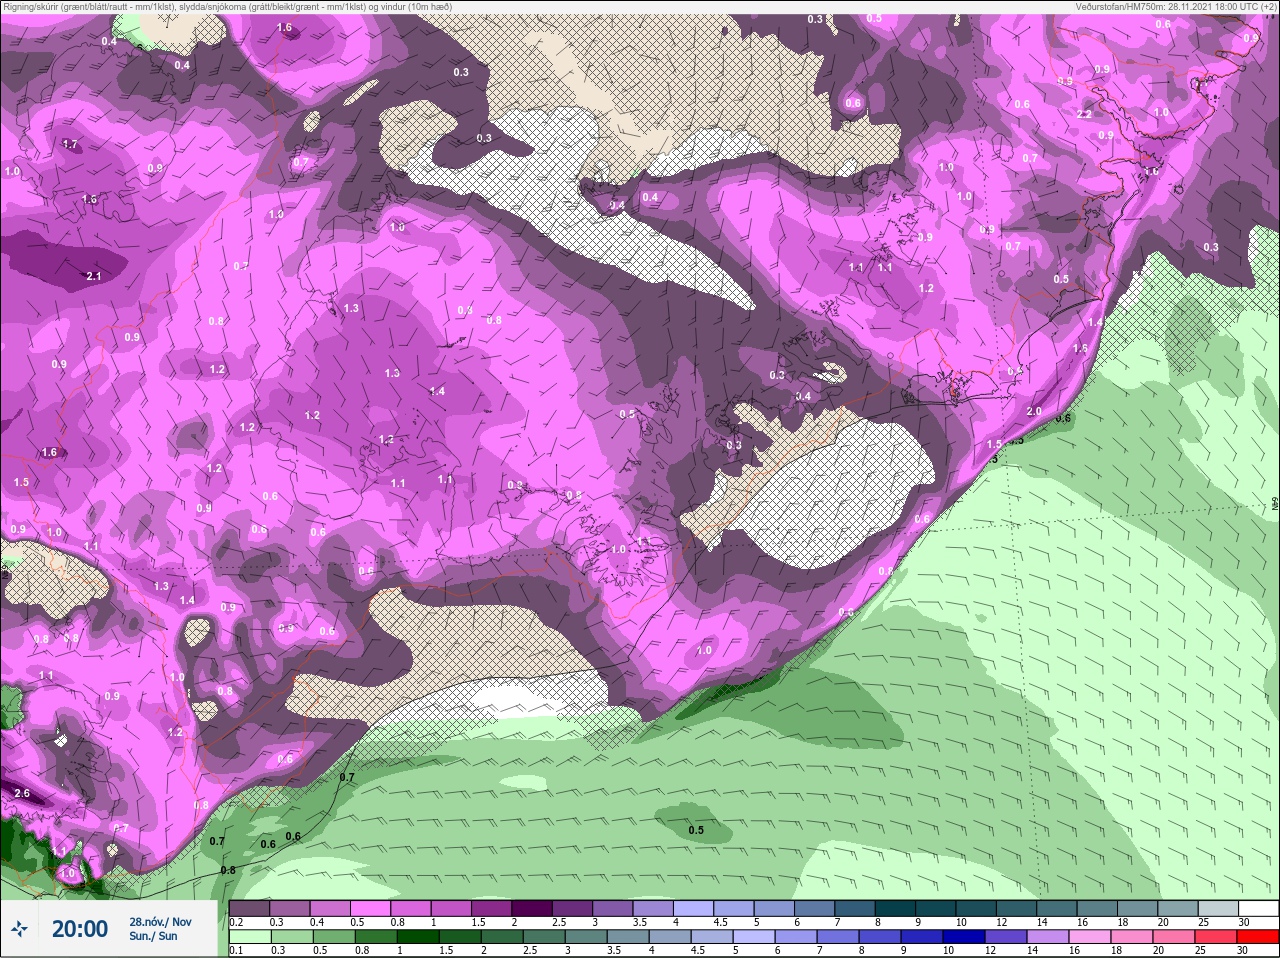Click the '0.2' label in the upper legend row
The width and height of the screenshot is (1280, 958).
pos(236,922)
